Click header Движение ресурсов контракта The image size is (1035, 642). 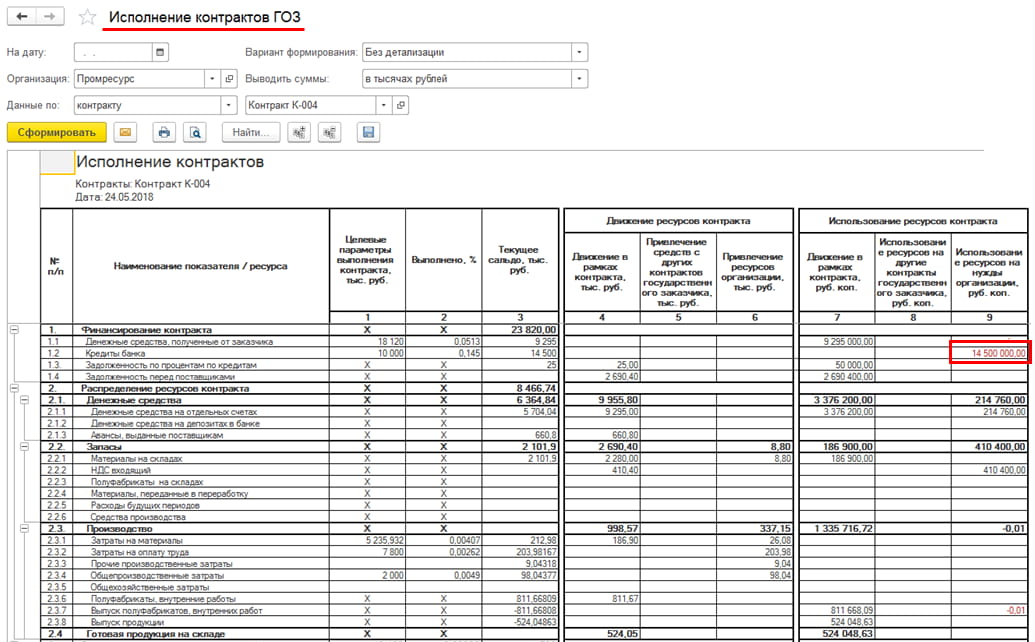point(678,221)
